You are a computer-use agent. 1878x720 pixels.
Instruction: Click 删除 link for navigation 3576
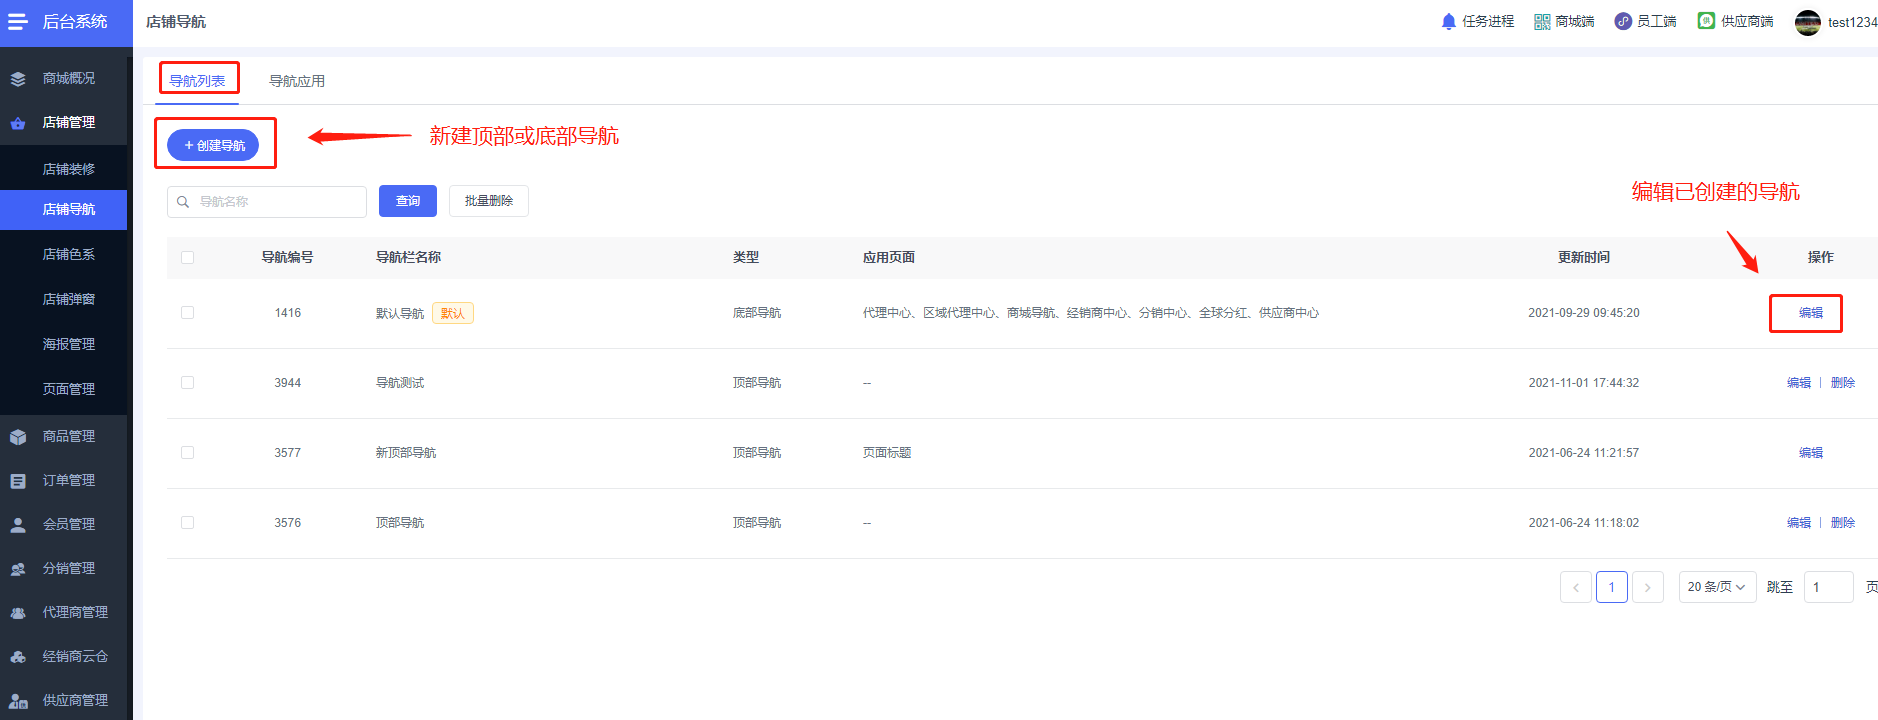[x=1842, y=523]
